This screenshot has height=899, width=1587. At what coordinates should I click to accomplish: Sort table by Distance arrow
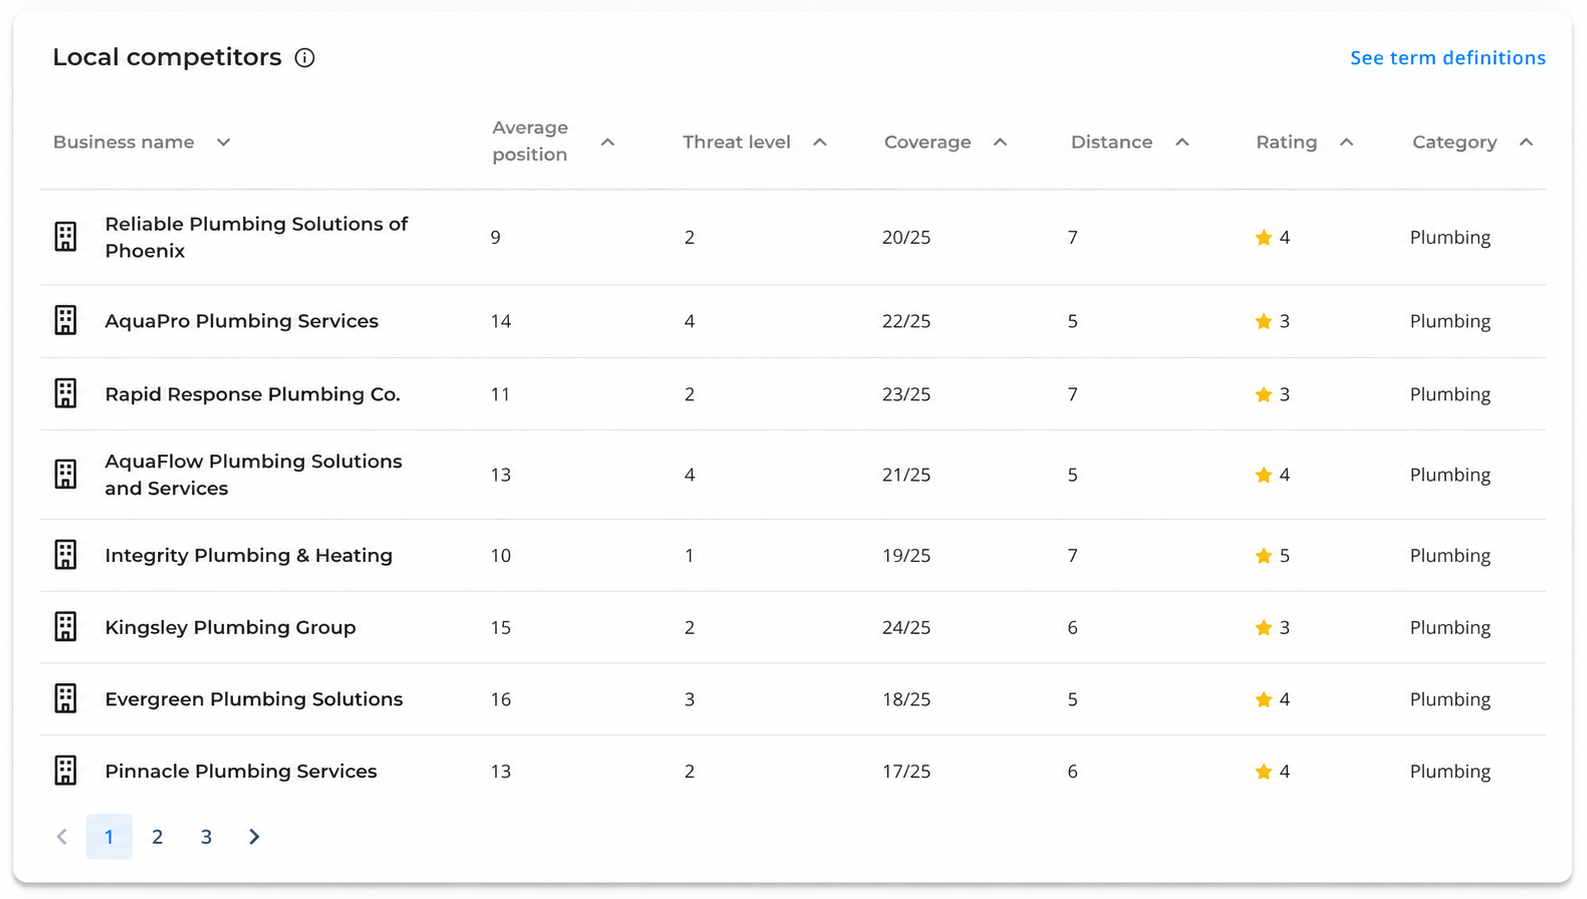[1182, 142]
